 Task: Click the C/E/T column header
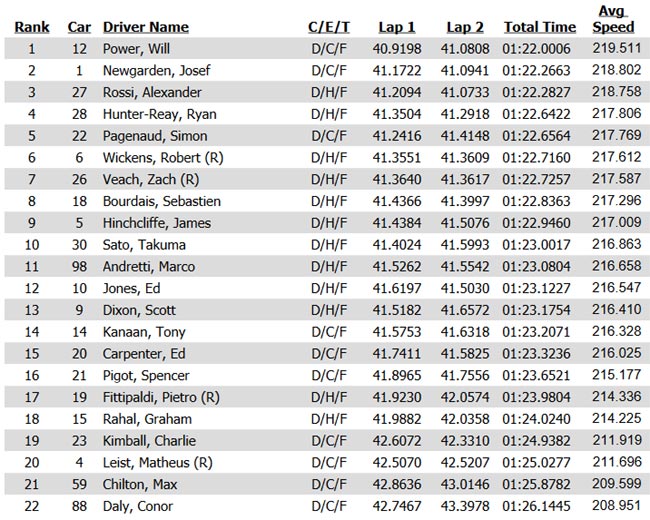[329, 27]
